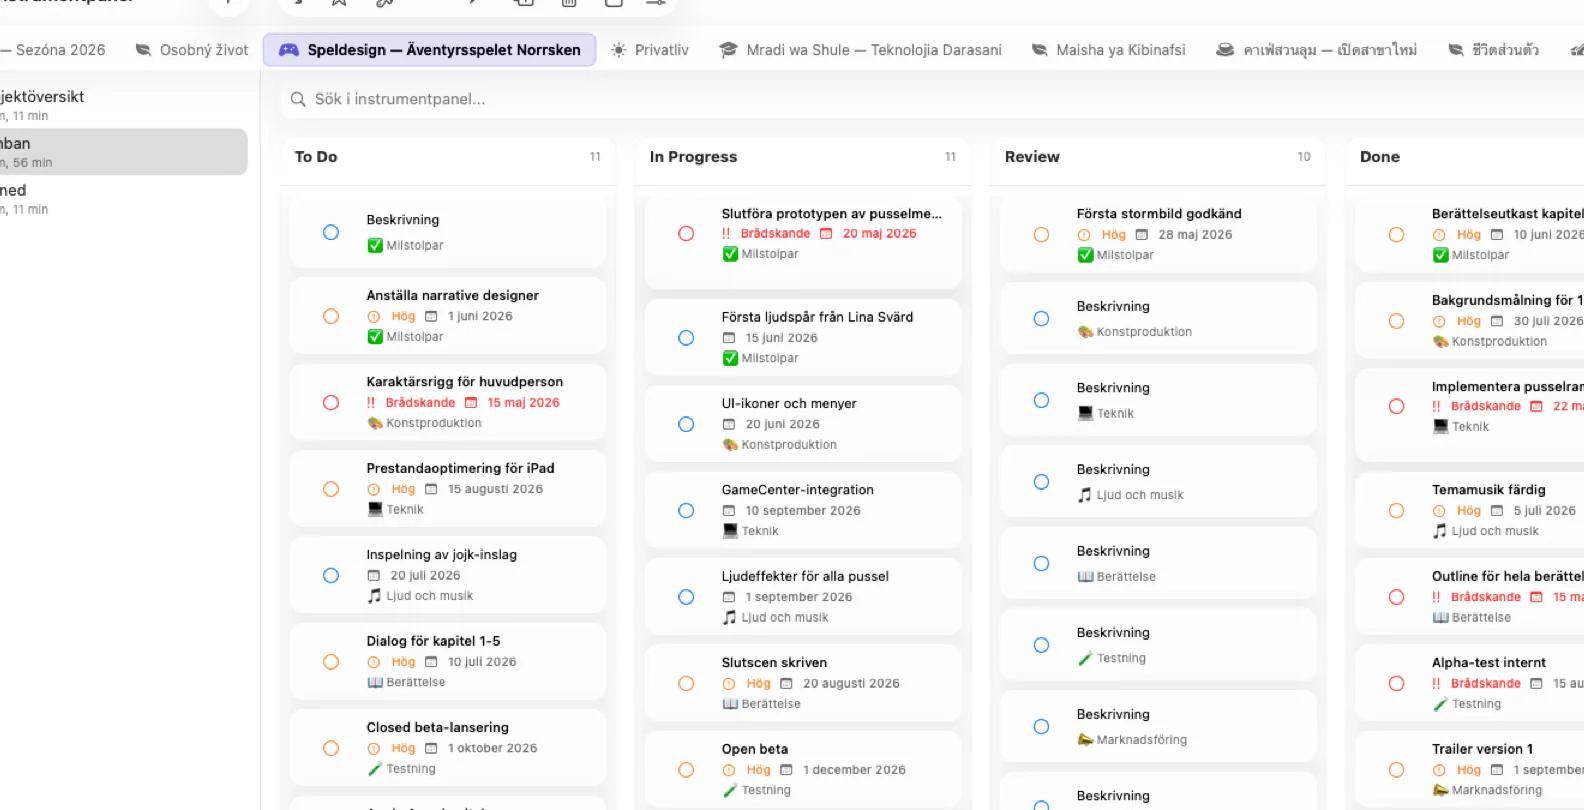Image resolution: width=1584 pixels, height=810 pixels.
Task: Select the sidebar item ending in jektöversikt
Action: tap(124, 105)
